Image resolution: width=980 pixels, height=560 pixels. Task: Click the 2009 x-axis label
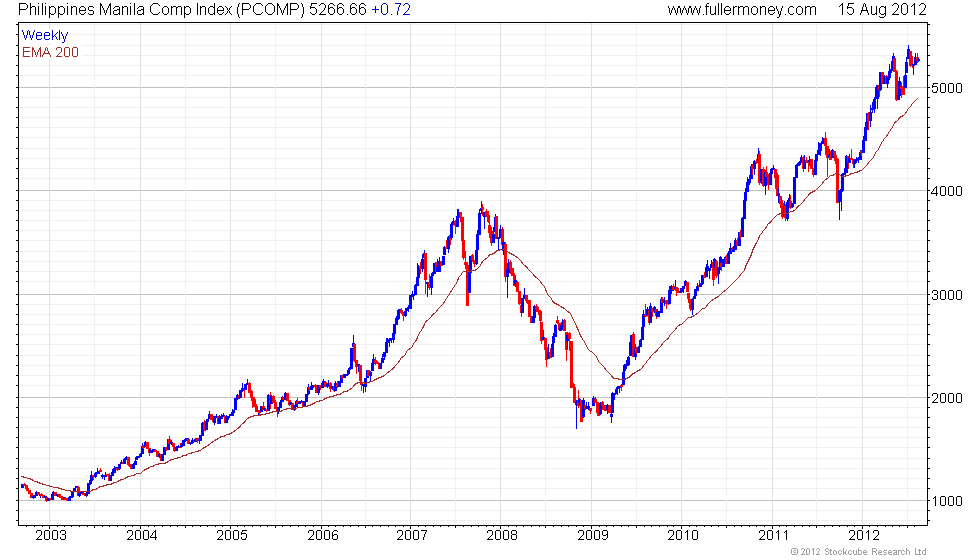click(592, 535)
